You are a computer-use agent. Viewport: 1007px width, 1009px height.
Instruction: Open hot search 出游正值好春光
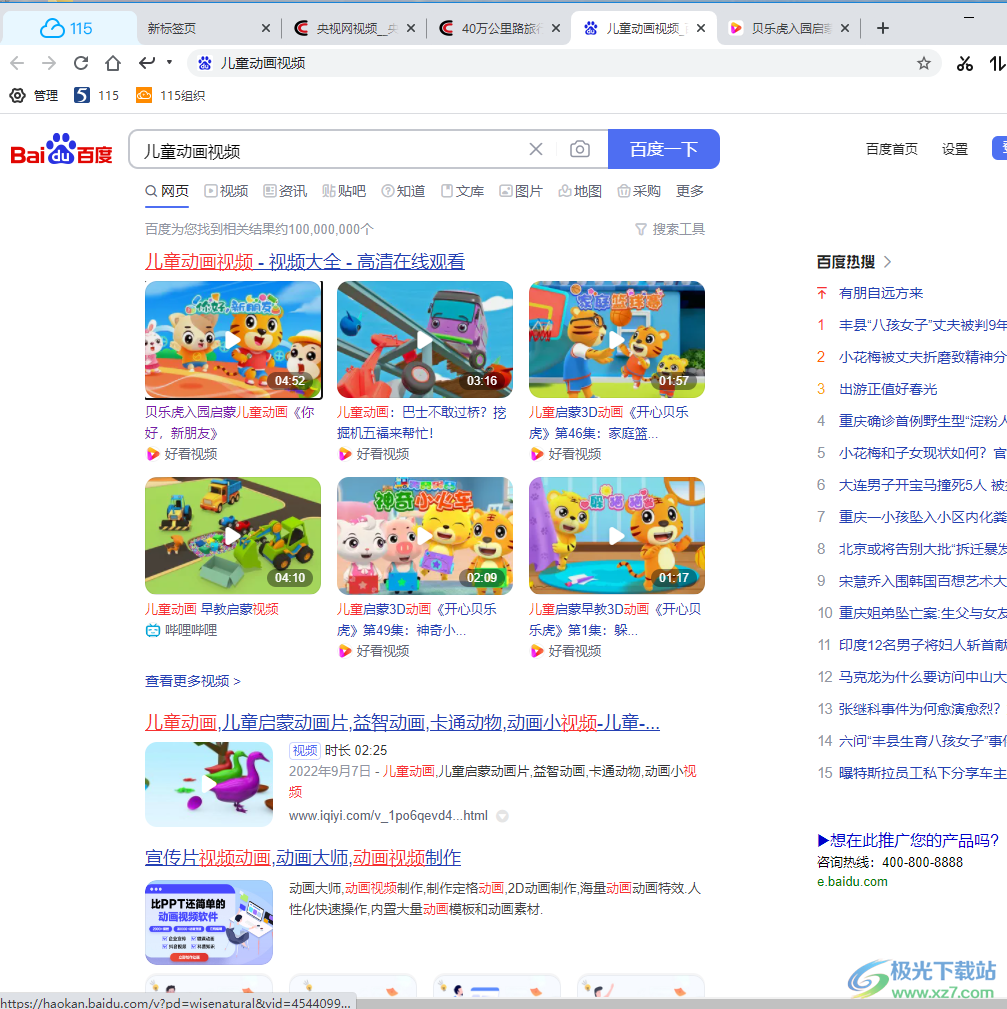(x=888, y=389)
